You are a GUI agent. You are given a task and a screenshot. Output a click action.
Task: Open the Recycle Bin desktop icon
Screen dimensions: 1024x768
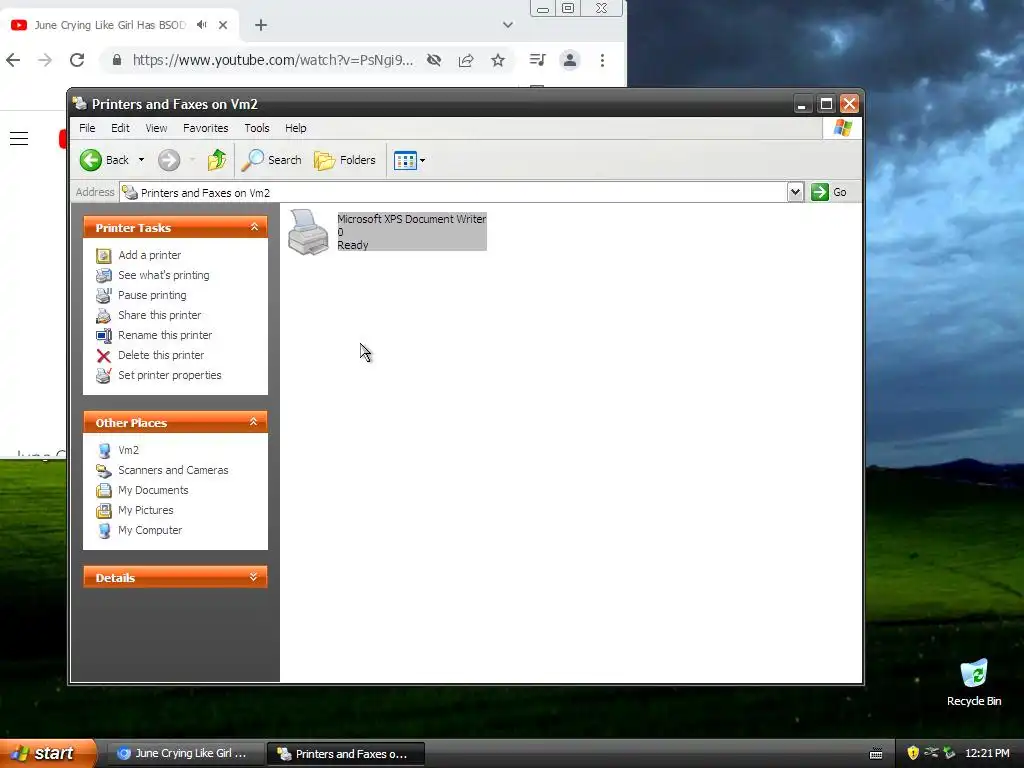[x=974, y=683]
